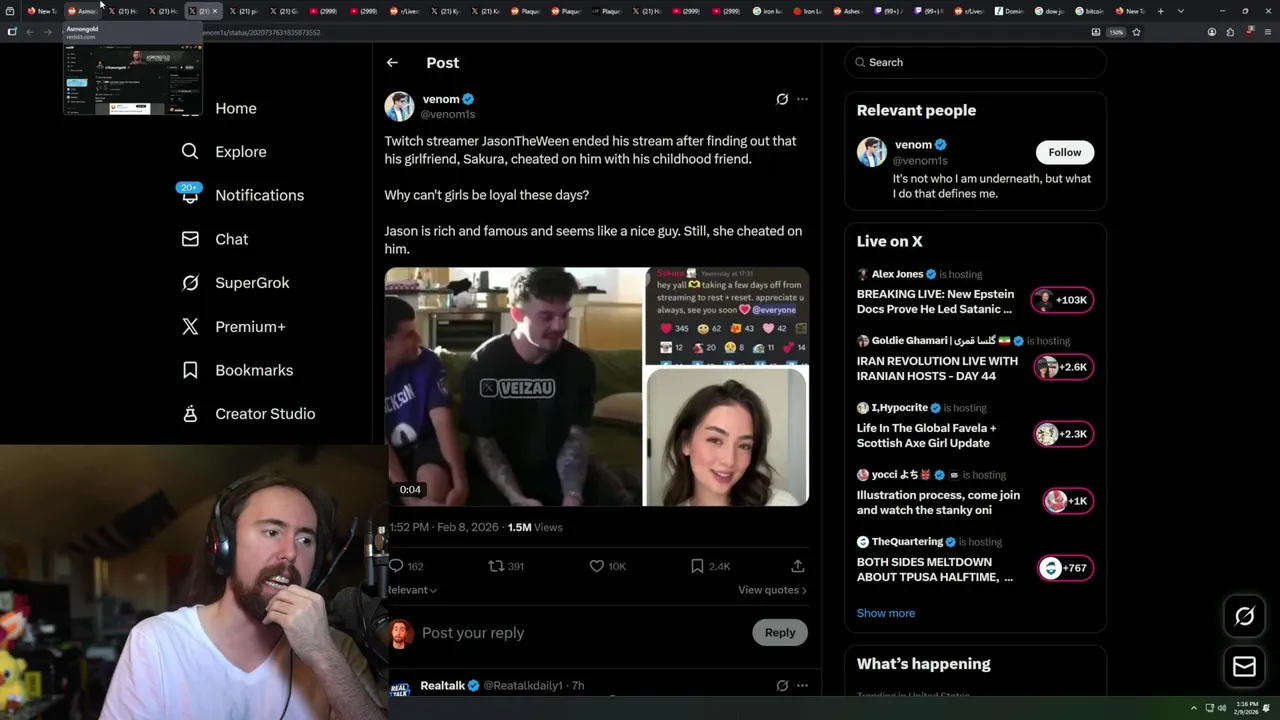This screenshot has width=1280, height=720.
Task: Open the more options menu on venom's post
Action: point(802,99)
